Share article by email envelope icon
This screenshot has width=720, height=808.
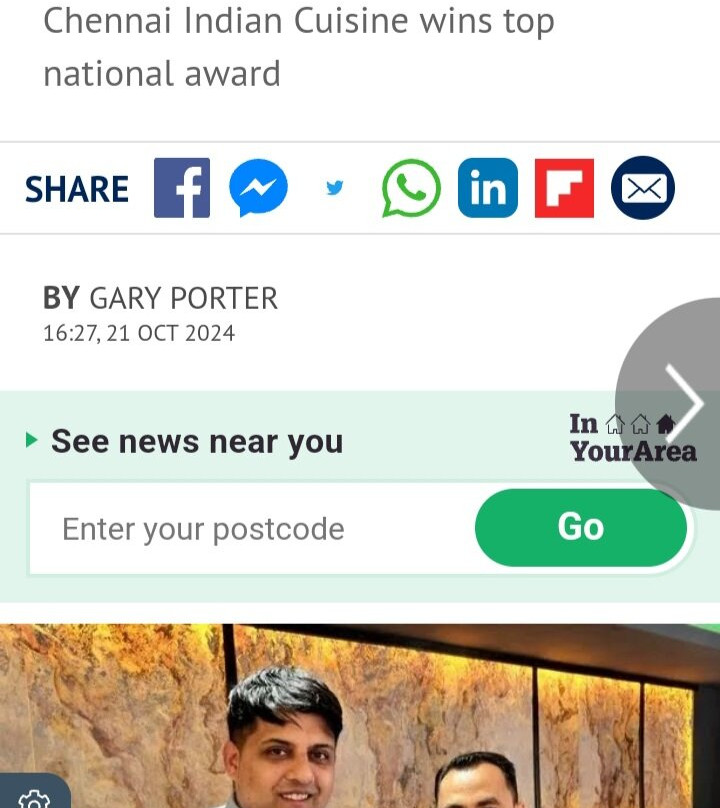click(x=643, y=188)
